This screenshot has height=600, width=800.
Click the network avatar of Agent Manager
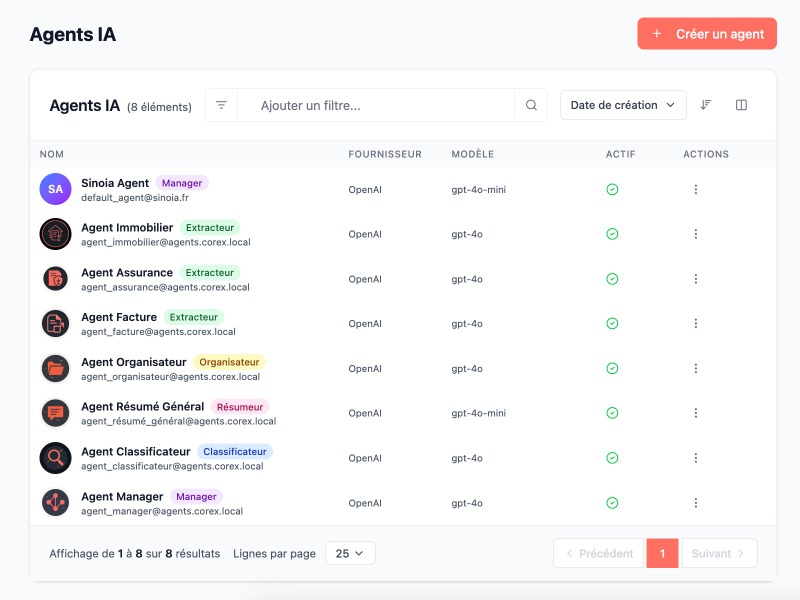pyautogui.click(x=55, y=503)
